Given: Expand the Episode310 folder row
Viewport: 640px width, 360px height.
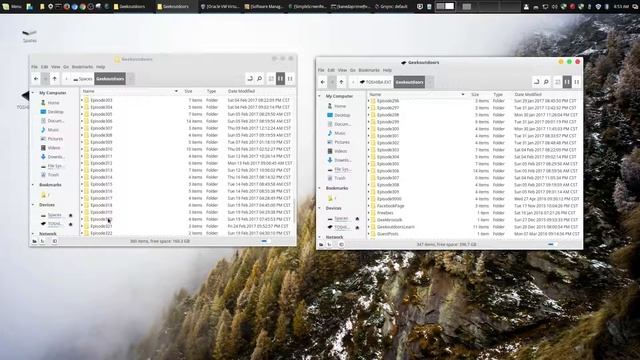Looking at the screenshot, I should click(82, 149).
